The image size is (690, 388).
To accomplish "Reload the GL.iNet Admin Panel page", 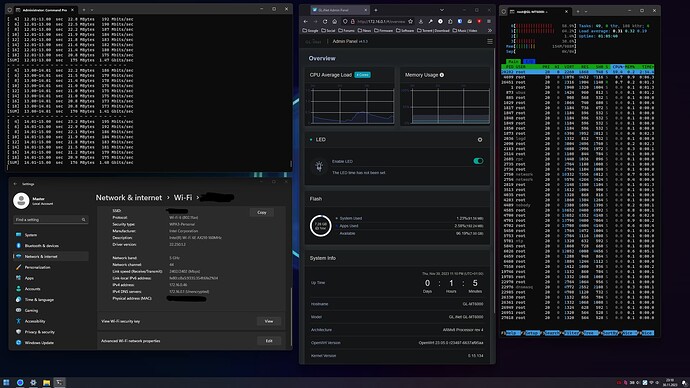I will [325, 21].
